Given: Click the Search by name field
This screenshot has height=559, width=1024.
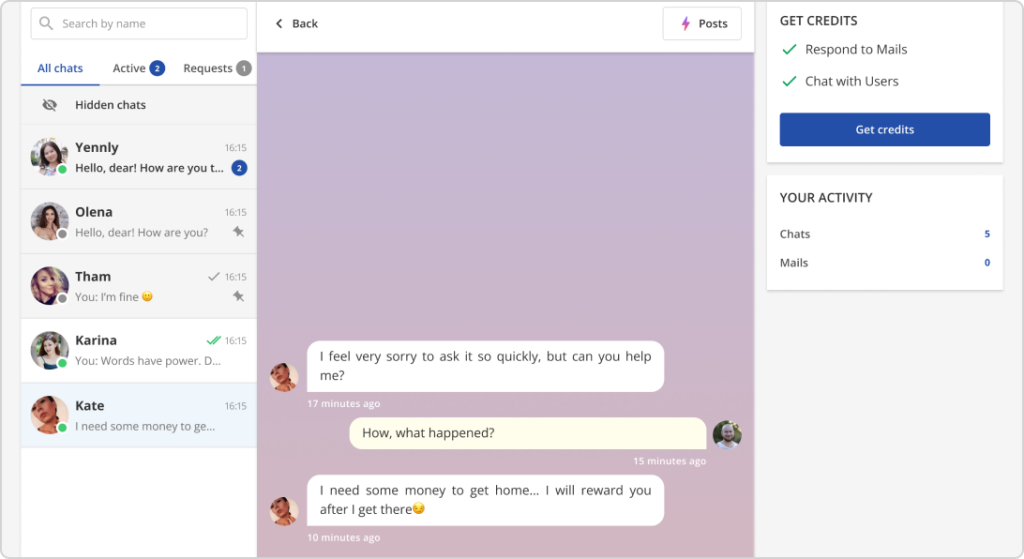Looking at the screenshot, I should (x=150, y=24).
